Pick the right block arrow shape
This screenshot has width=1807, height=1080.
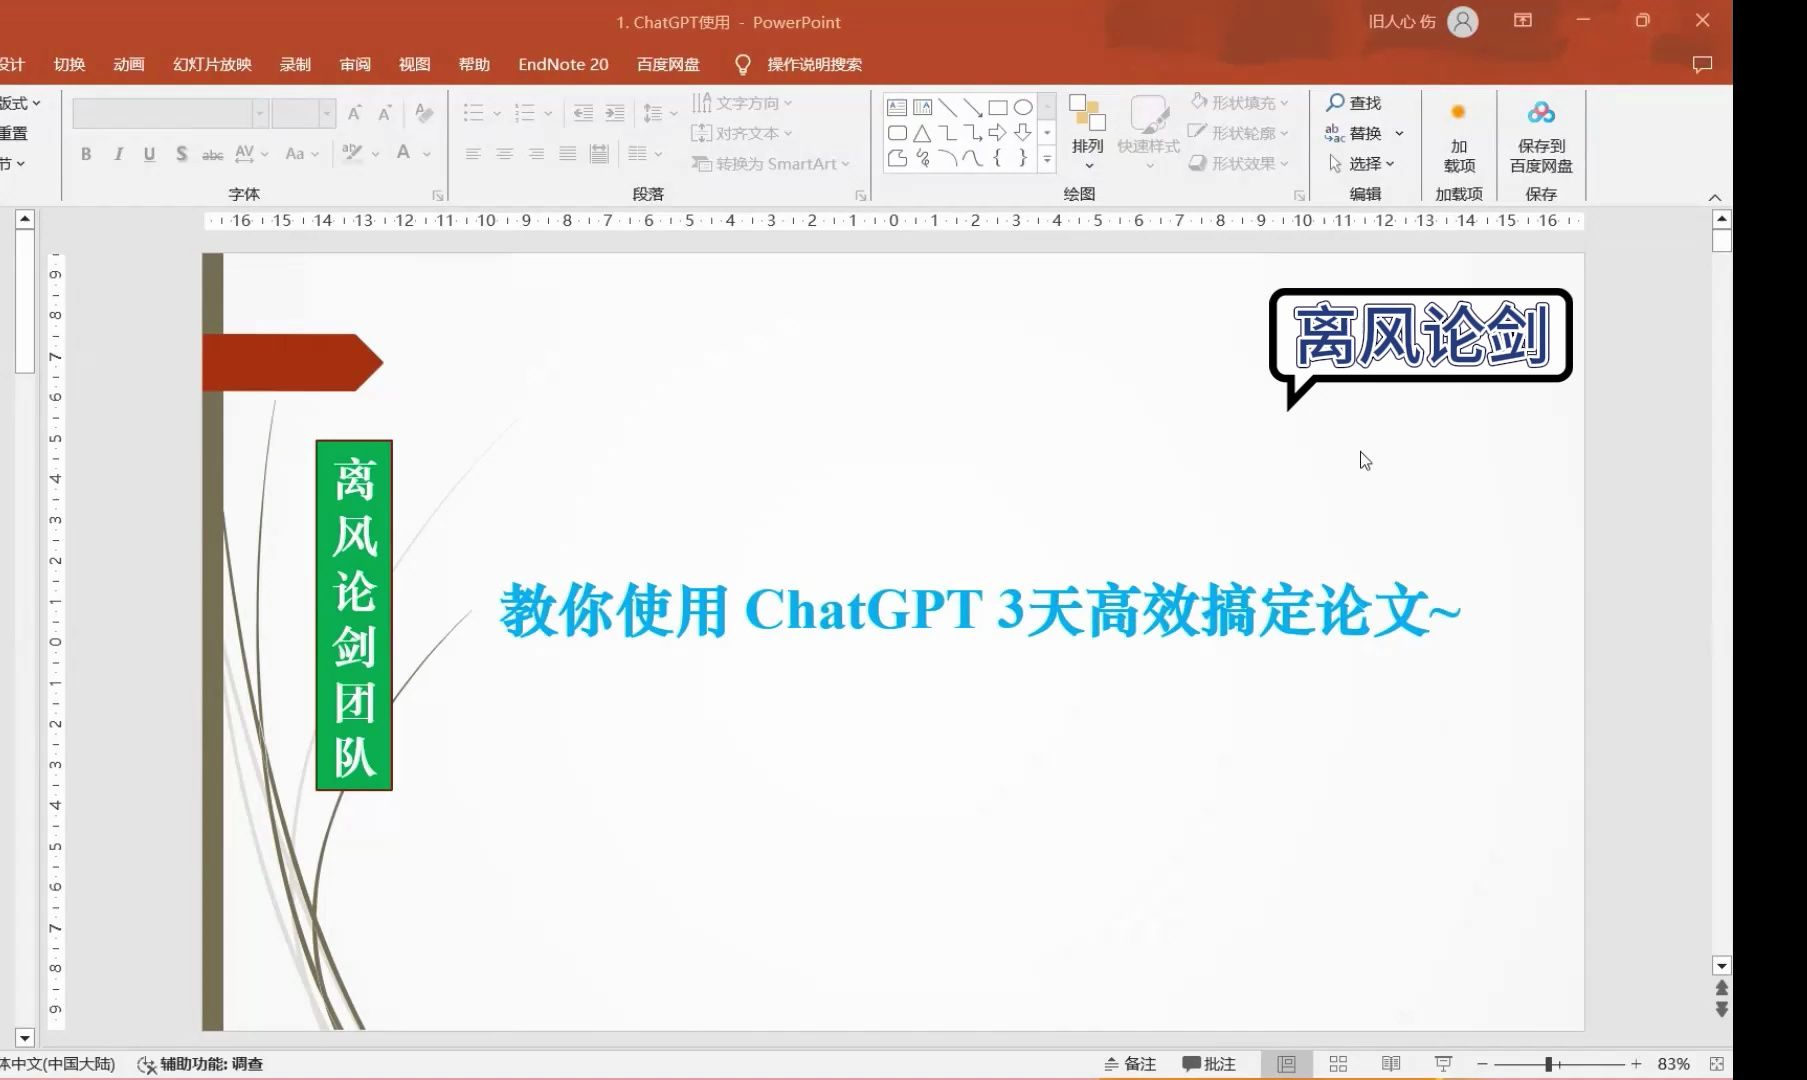997,132
